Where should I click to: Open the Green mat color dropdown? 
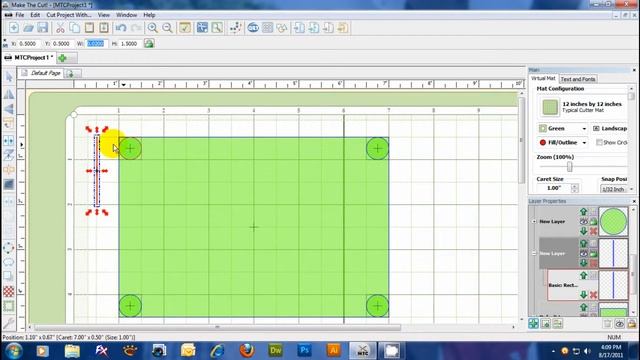point(562,128)
